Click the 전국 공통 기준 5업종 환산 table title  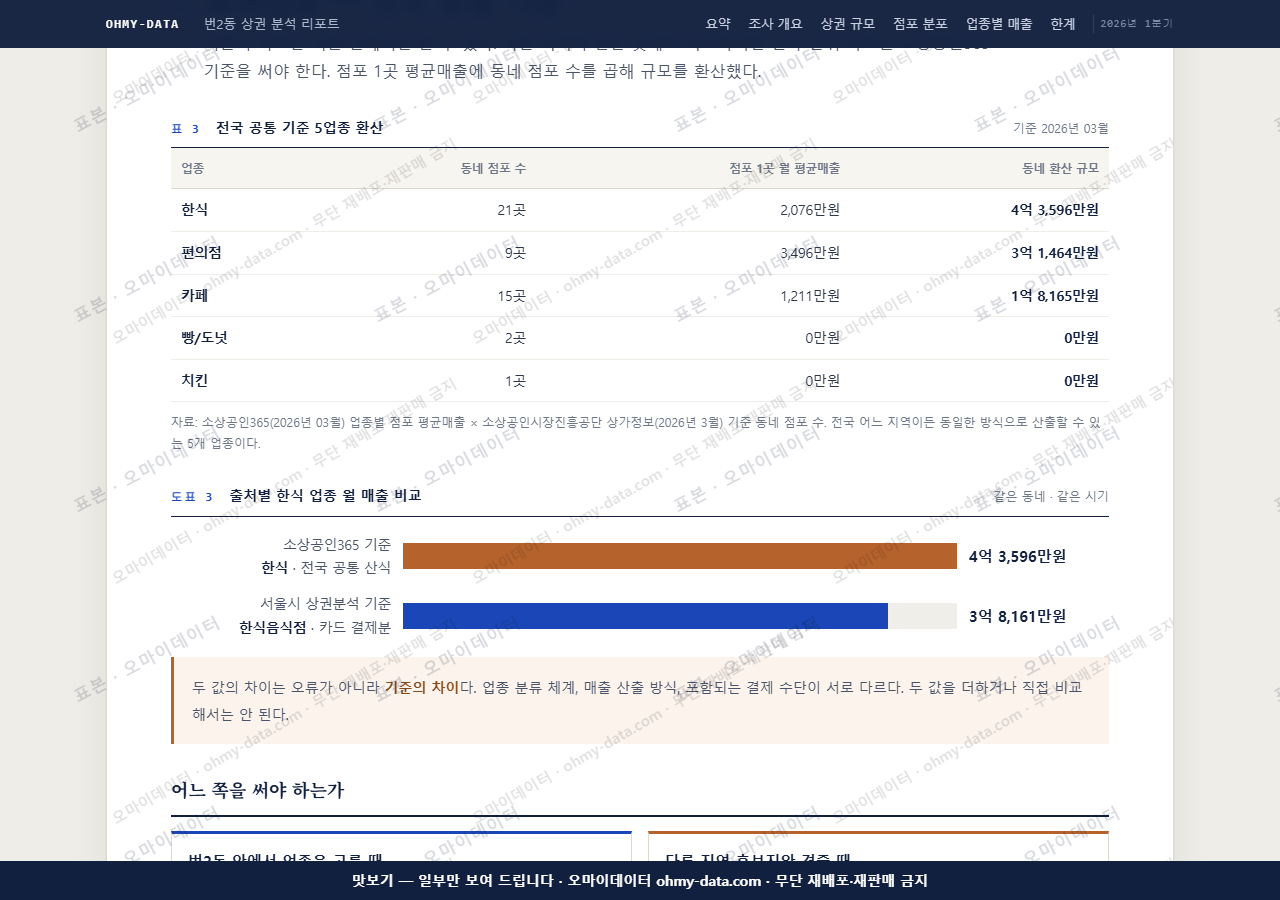pyautogui.click(x=299, y=128)
